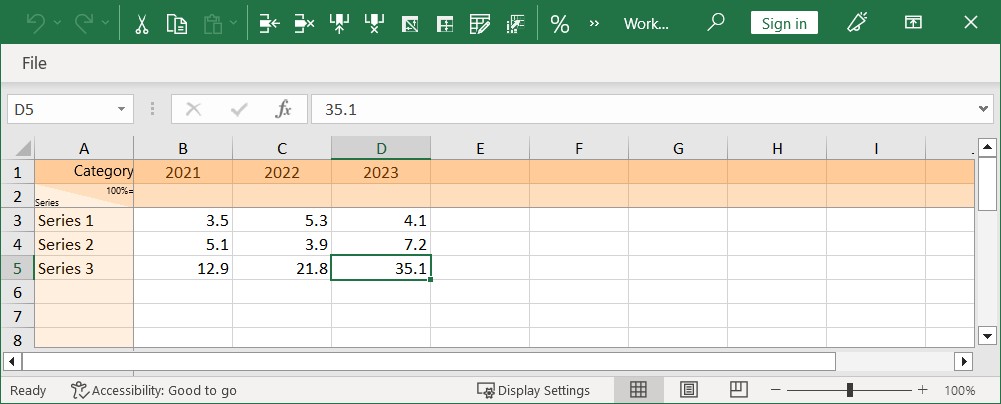
Task: Open the File menu
Action: click(34, 63)
